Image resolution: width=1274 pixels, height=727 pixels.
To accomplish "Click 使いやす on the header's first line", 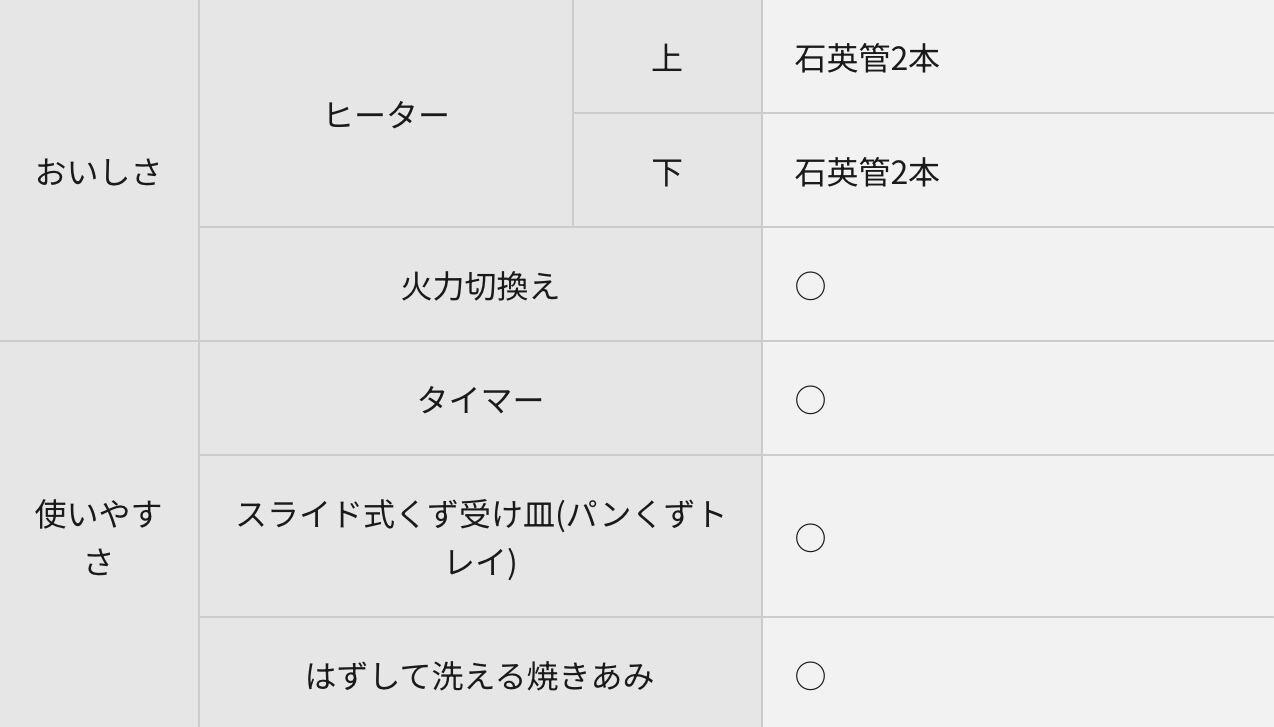I will [99, 514].
